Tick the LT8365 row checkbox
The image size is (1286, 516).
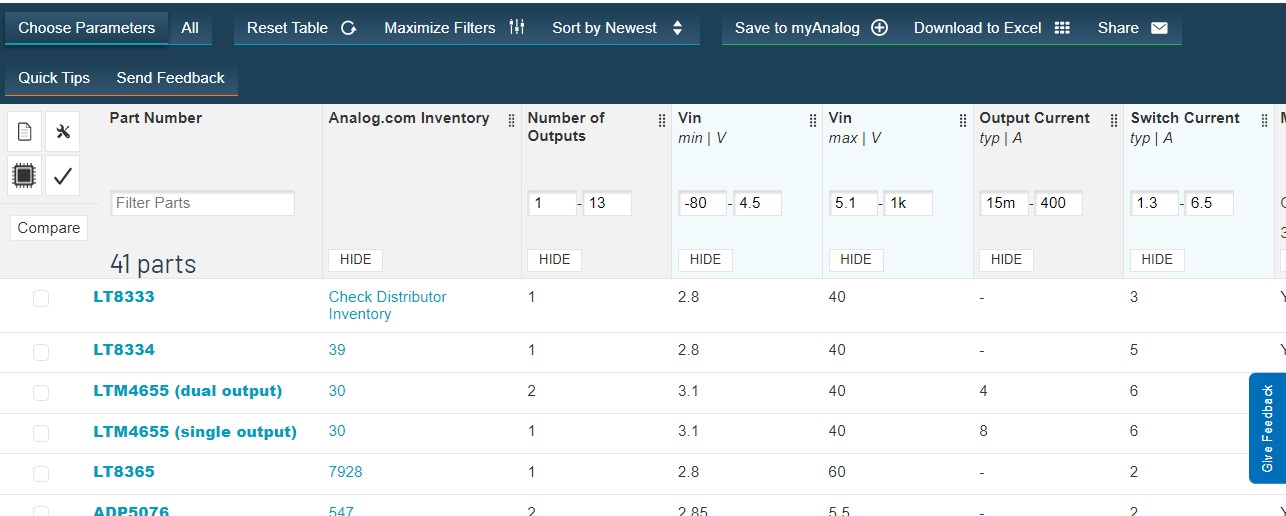click(x=41, y=473)
